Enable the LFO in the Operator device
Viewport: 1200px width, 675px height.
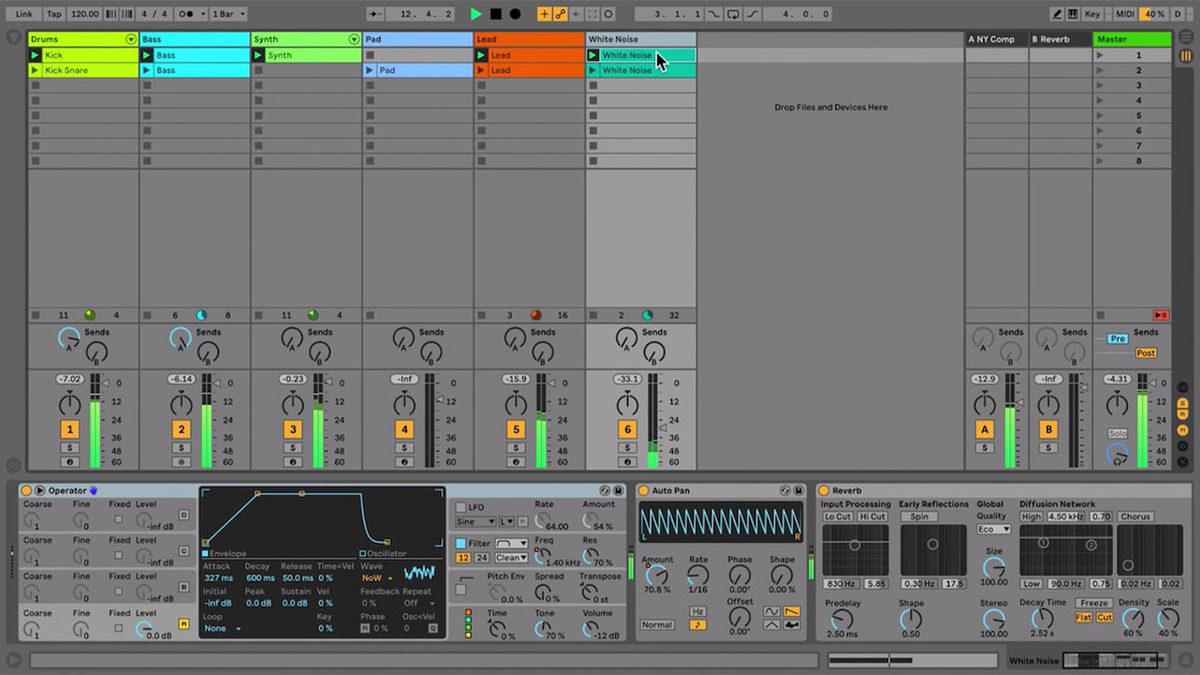click(x=460, y=507)
